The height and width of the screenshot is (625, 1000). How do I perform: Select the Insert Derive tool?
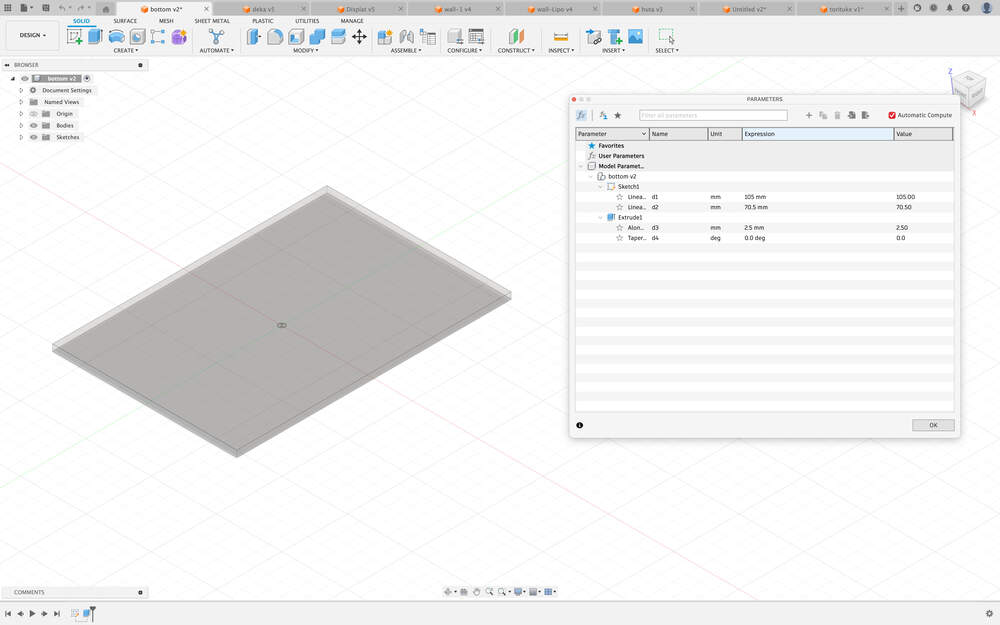(593, 37)
